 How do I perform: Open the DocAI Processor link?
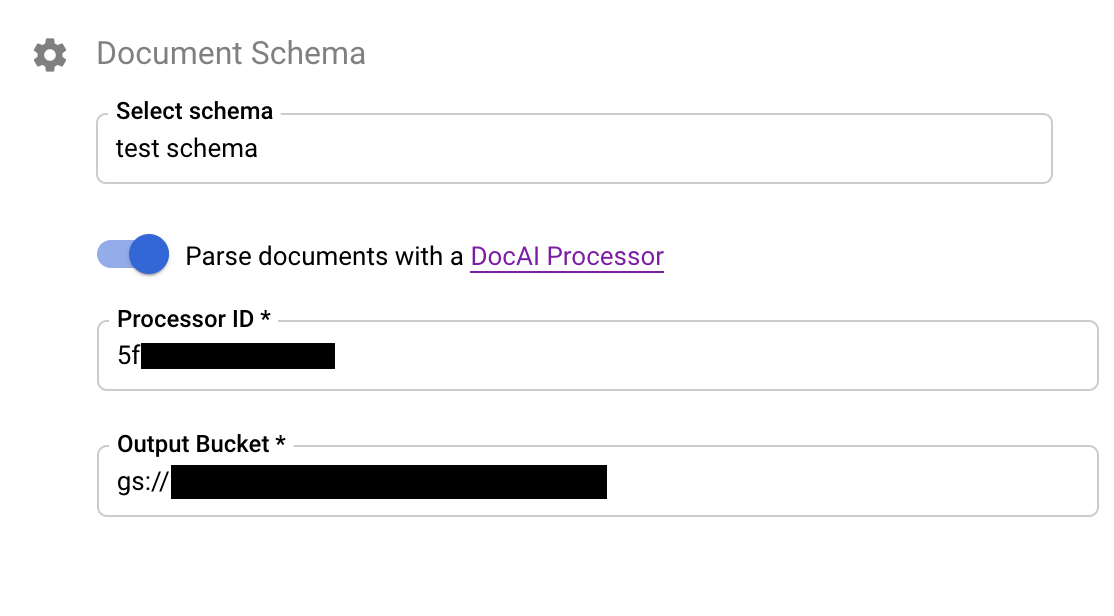[x=567, y=256]
